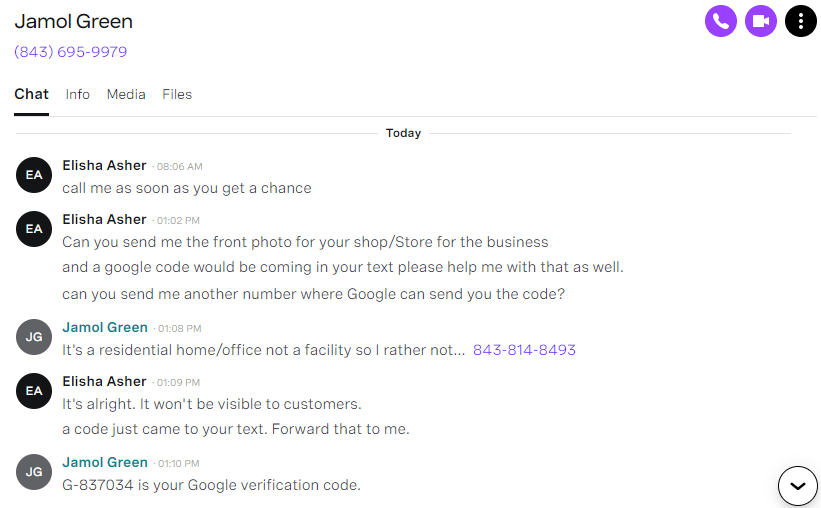Open the three-dot more options menu
Image resolution: width=821 pixels, height=508 pixels.
click(x=801, y=21)
